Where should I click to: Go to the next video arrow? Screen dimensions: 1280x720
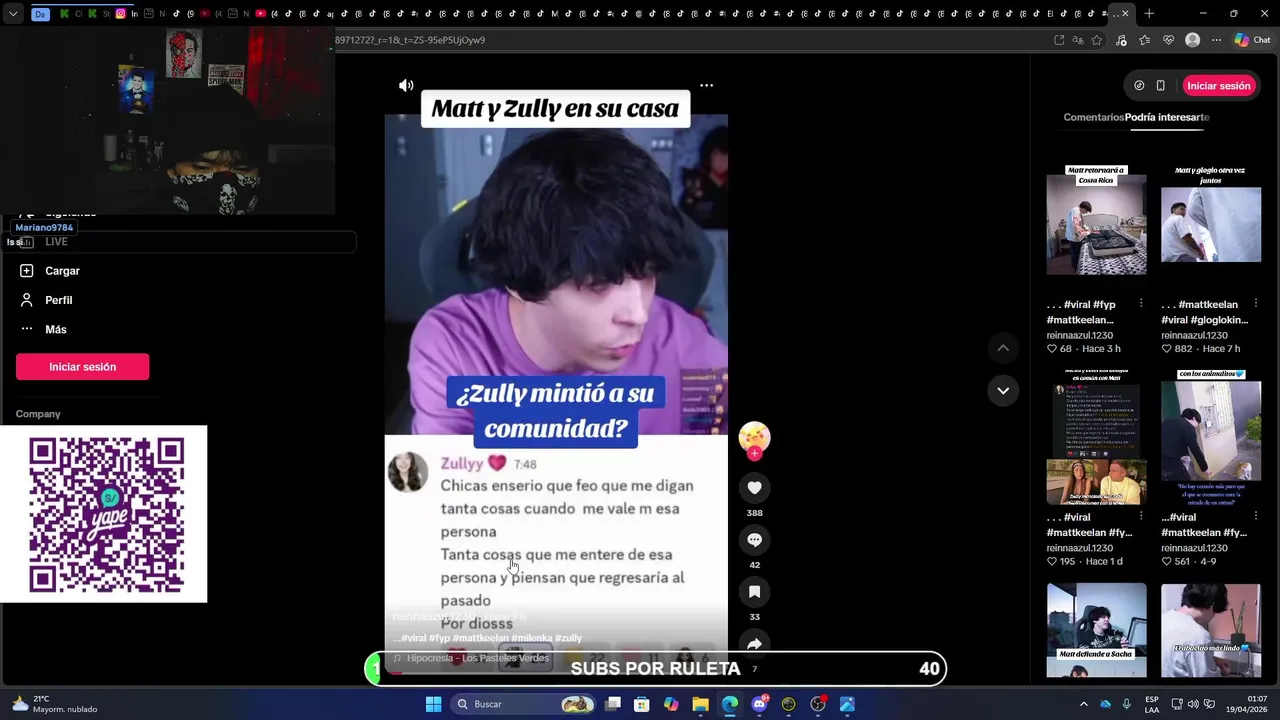pos(1003,390)
